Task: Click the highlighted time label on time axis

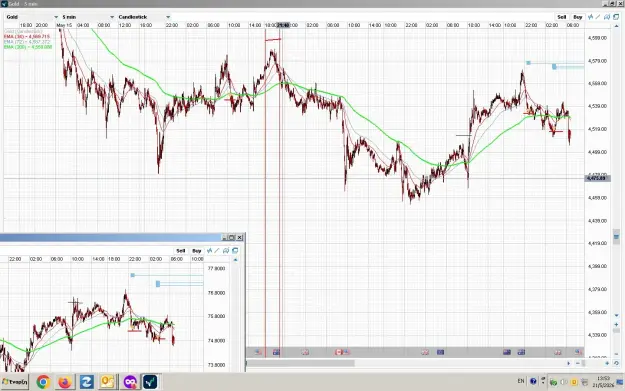Action: coord(283,25)
